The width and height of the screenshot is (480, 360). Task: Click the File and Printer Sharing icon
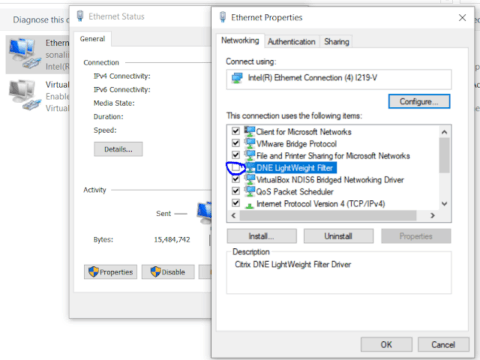pyautogui.click(x=250, y=155)
